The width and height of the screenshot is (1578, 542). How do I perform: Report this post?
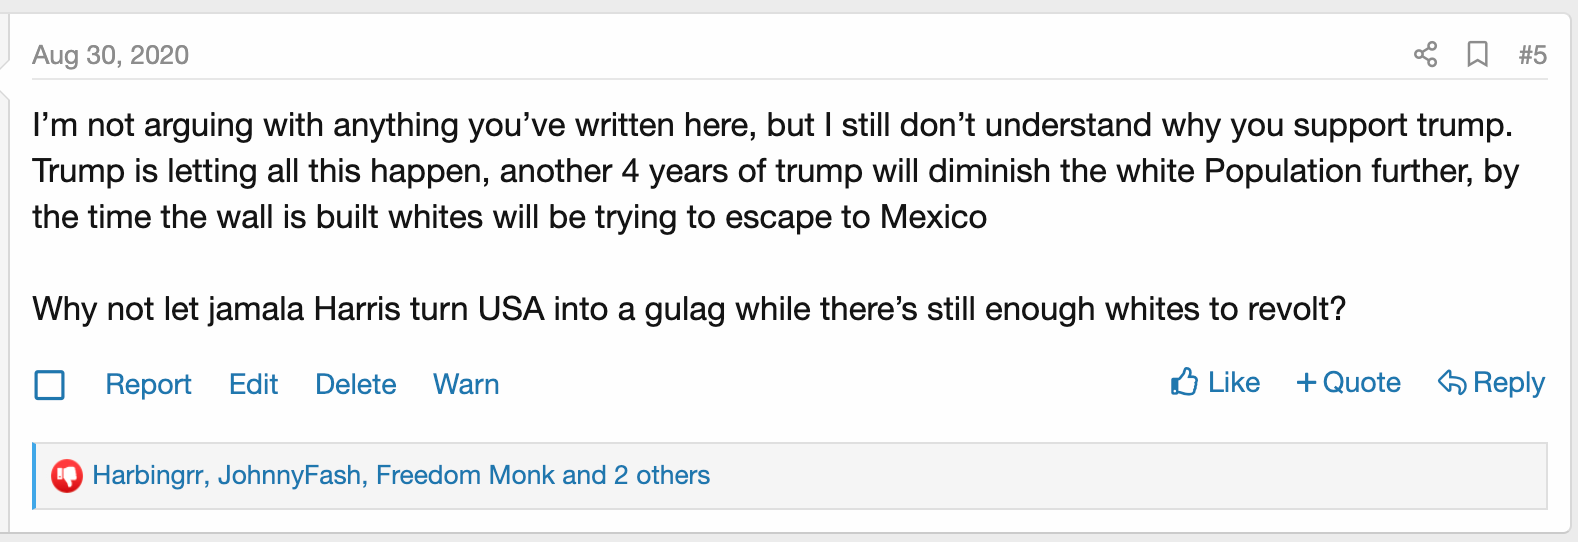pos(148,384)
